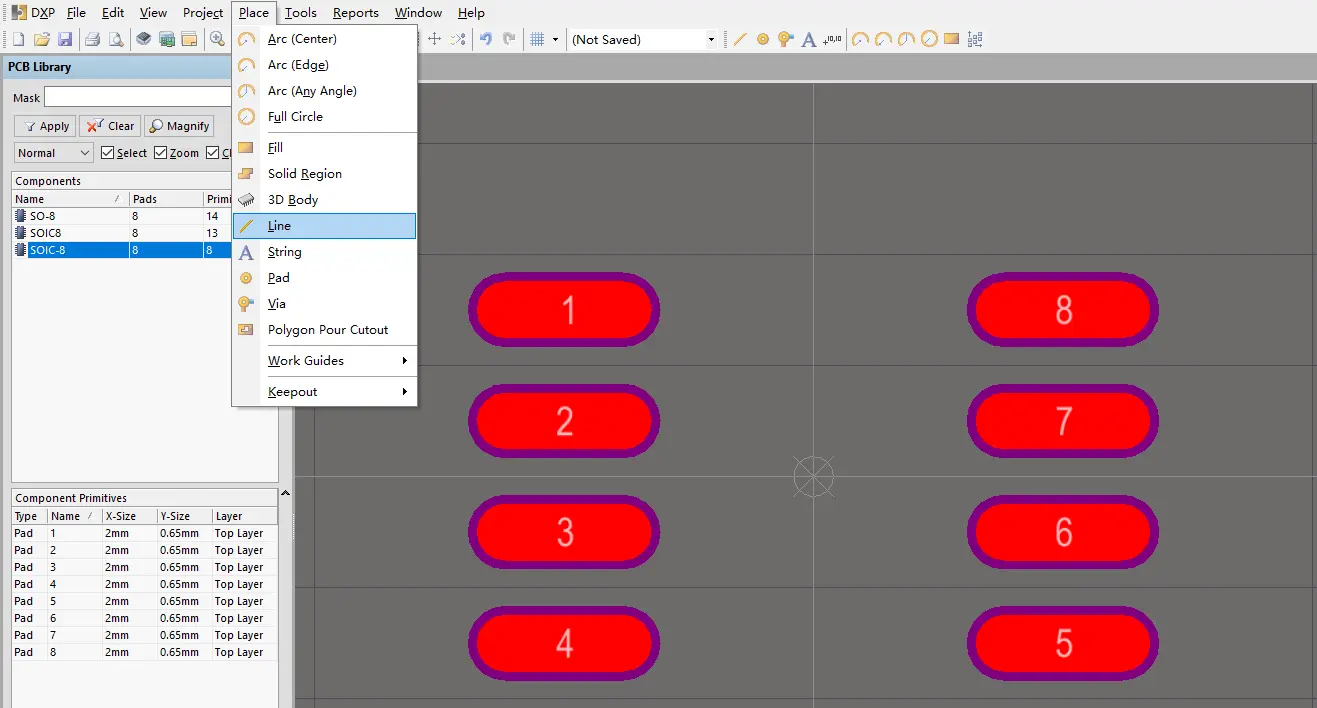Select the Place Pad toolbar icon
Screen dimensions: 1317x708
[763, 40]
